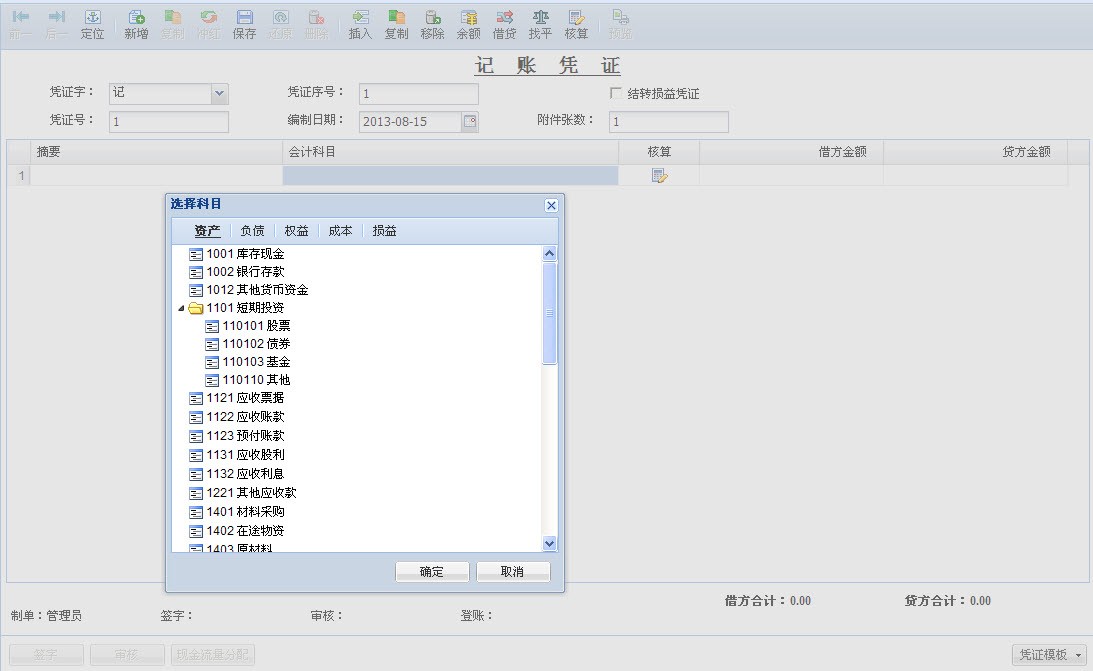Viewport: 1093px width, 671px height.
Task: Toggle the 结转损益凭证 checkbox
Action: 616,93
